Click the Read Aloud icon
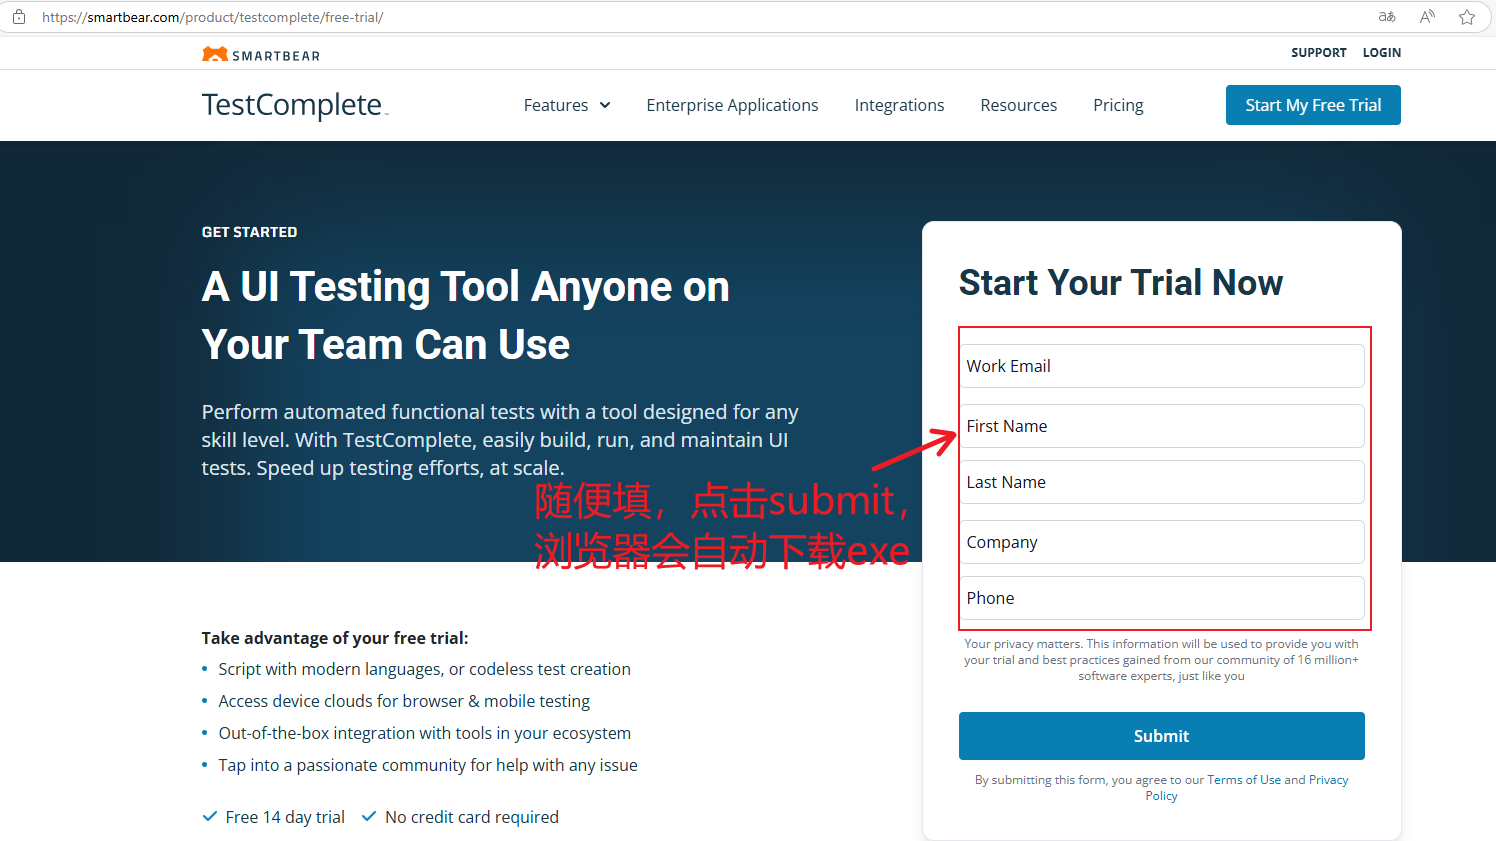Image resolution: width=1496 pixels, height=841 pixels. (1427, 17)
